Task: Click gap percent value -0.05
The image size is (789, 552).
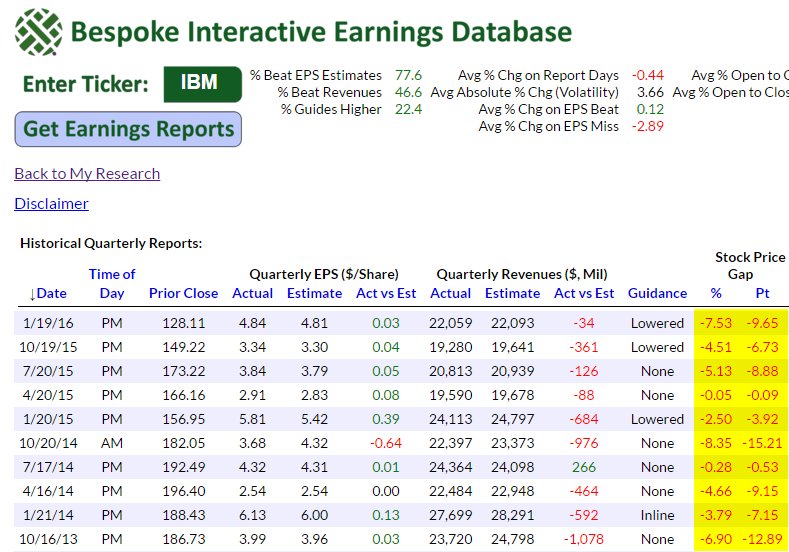Action: point(716,395)
